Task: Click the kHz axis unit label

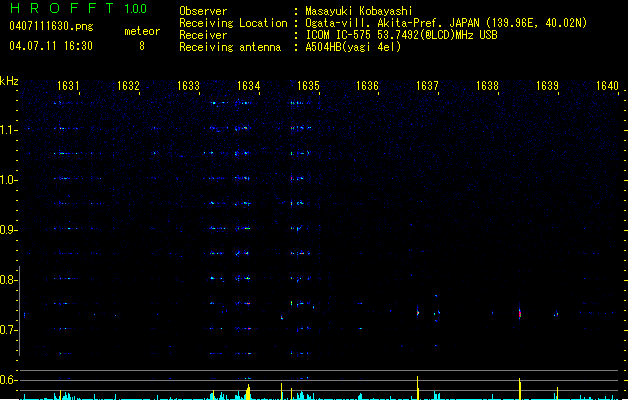Action: coord(9,81)
